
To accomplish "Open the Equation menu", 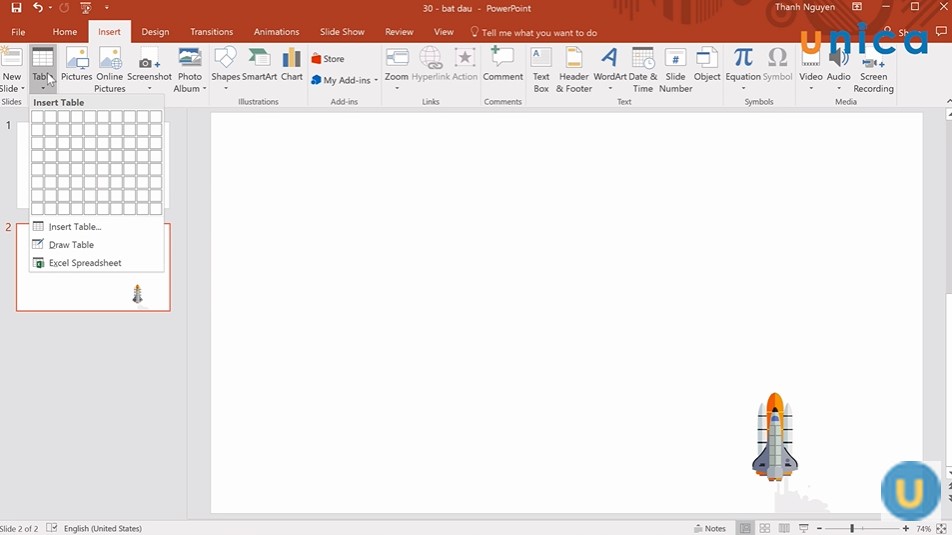I will tap(743, 69).
